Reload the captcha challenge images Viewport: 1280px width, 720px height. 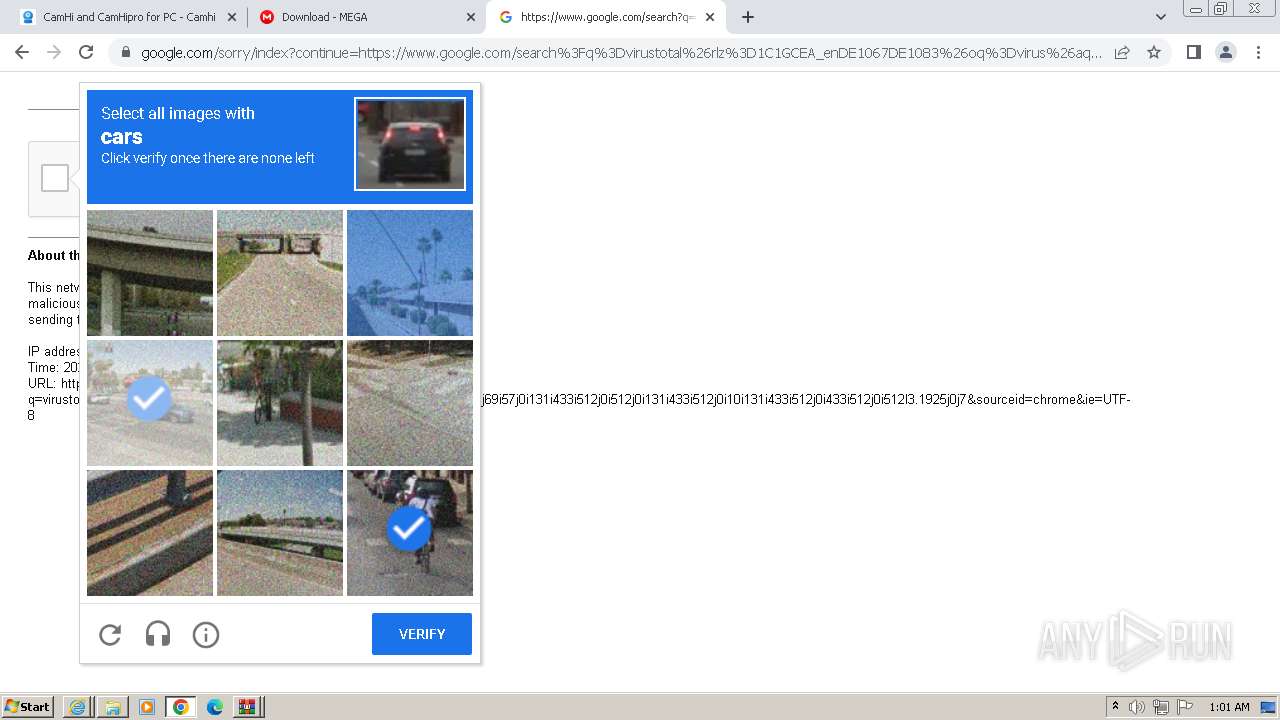point(110,634)
